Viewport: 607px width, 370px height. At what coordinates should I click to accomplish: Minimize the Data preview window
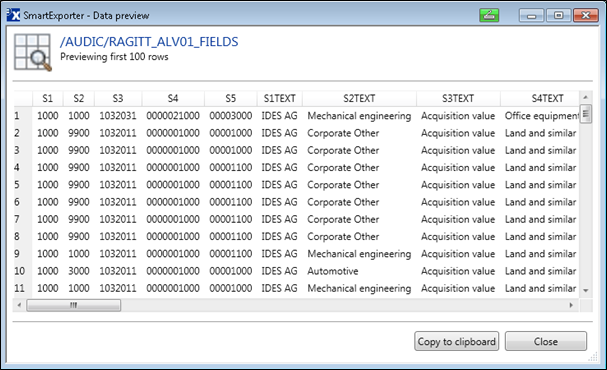[x=532, y=15]
